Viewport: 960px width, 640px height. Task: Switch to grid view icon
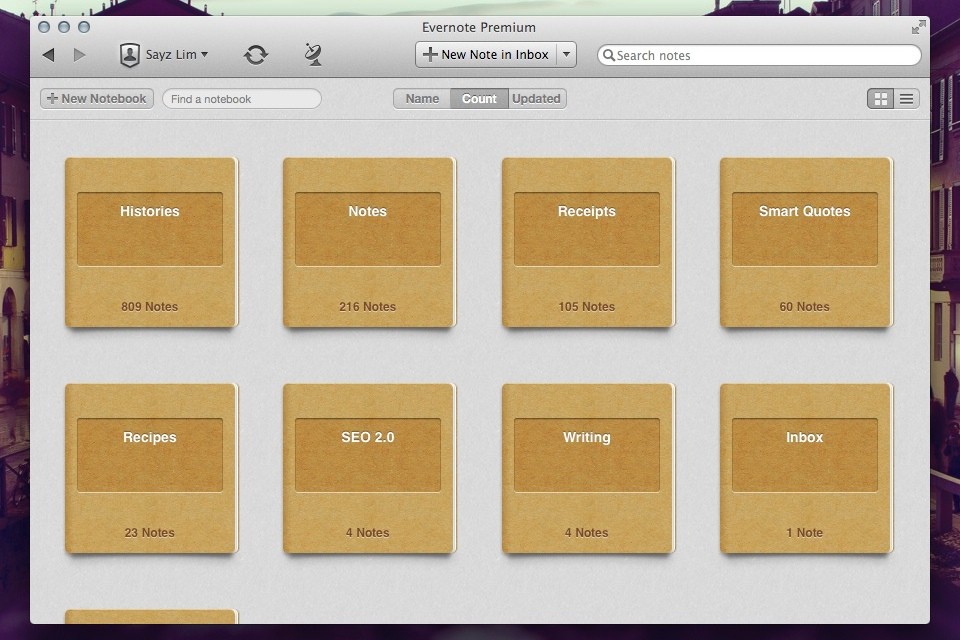coord(881,99)
